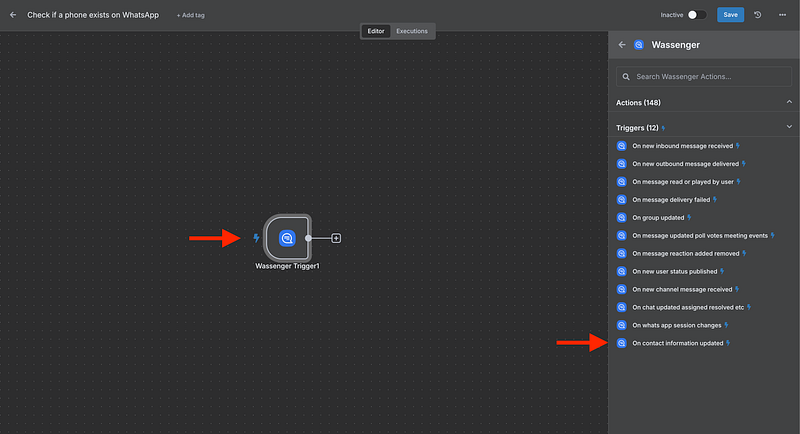Expand the Actions (148) section

click(788, 102)
